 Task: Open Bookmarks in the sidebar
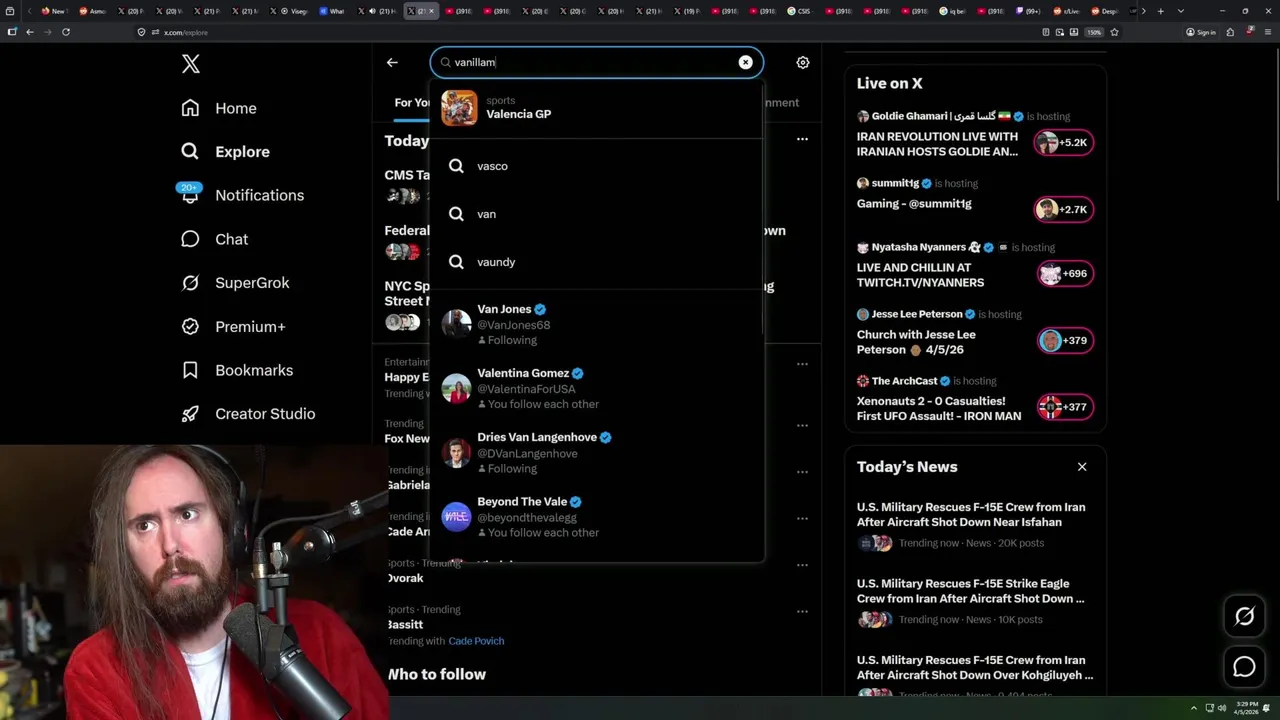237,370
